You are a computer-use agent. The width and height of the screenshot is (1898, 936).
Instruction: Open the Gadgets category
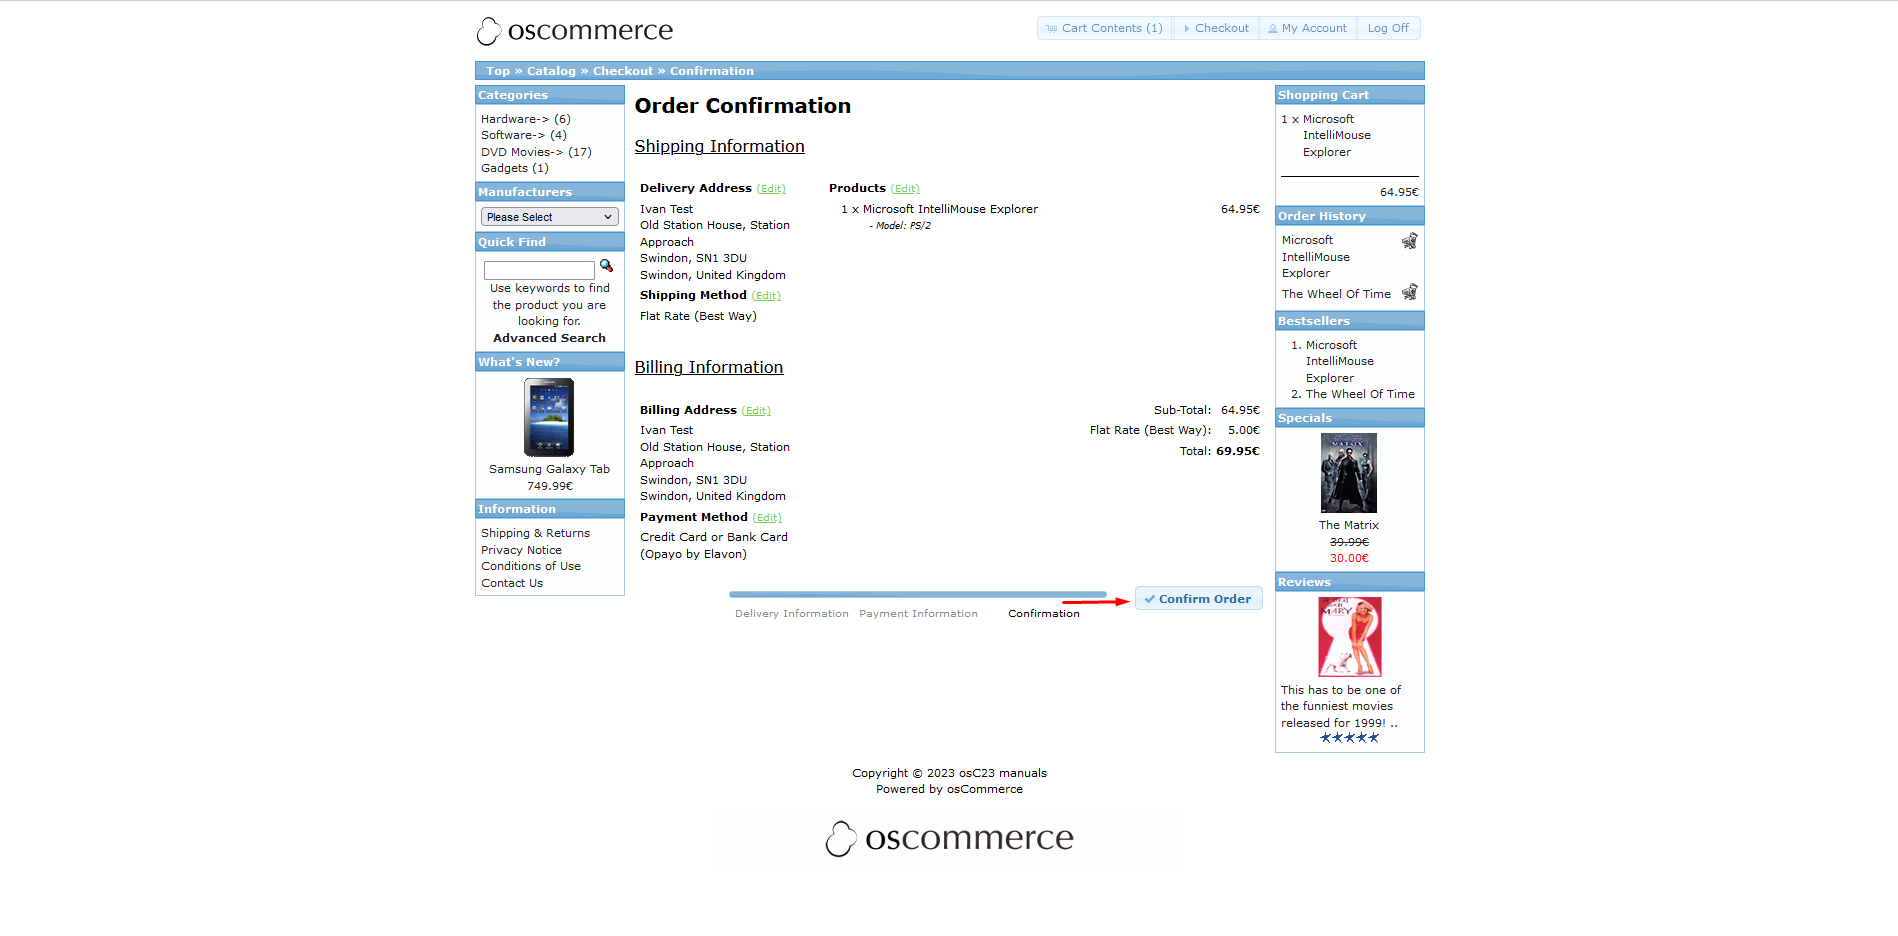click(504, 168)
